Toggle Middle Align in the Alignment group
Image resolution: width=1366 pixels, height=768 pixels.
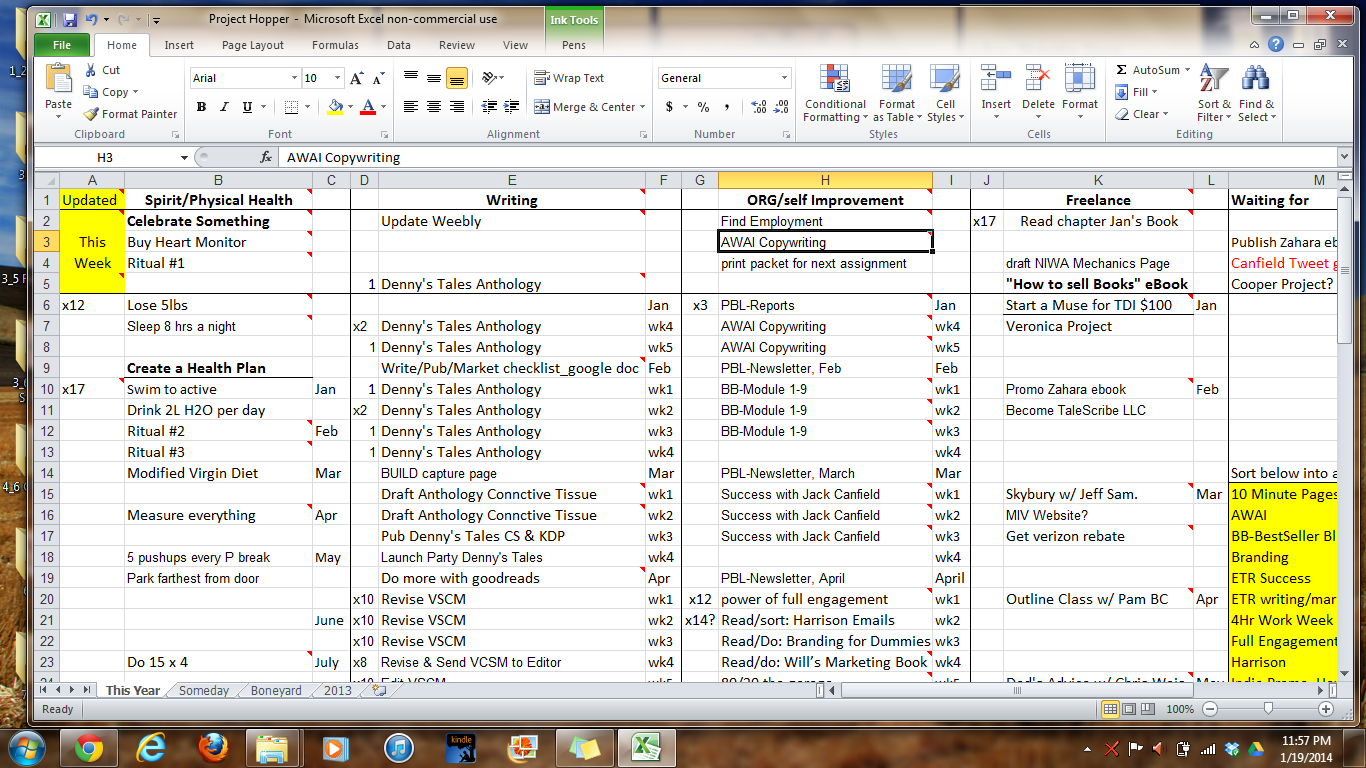(x=434, y=78)
